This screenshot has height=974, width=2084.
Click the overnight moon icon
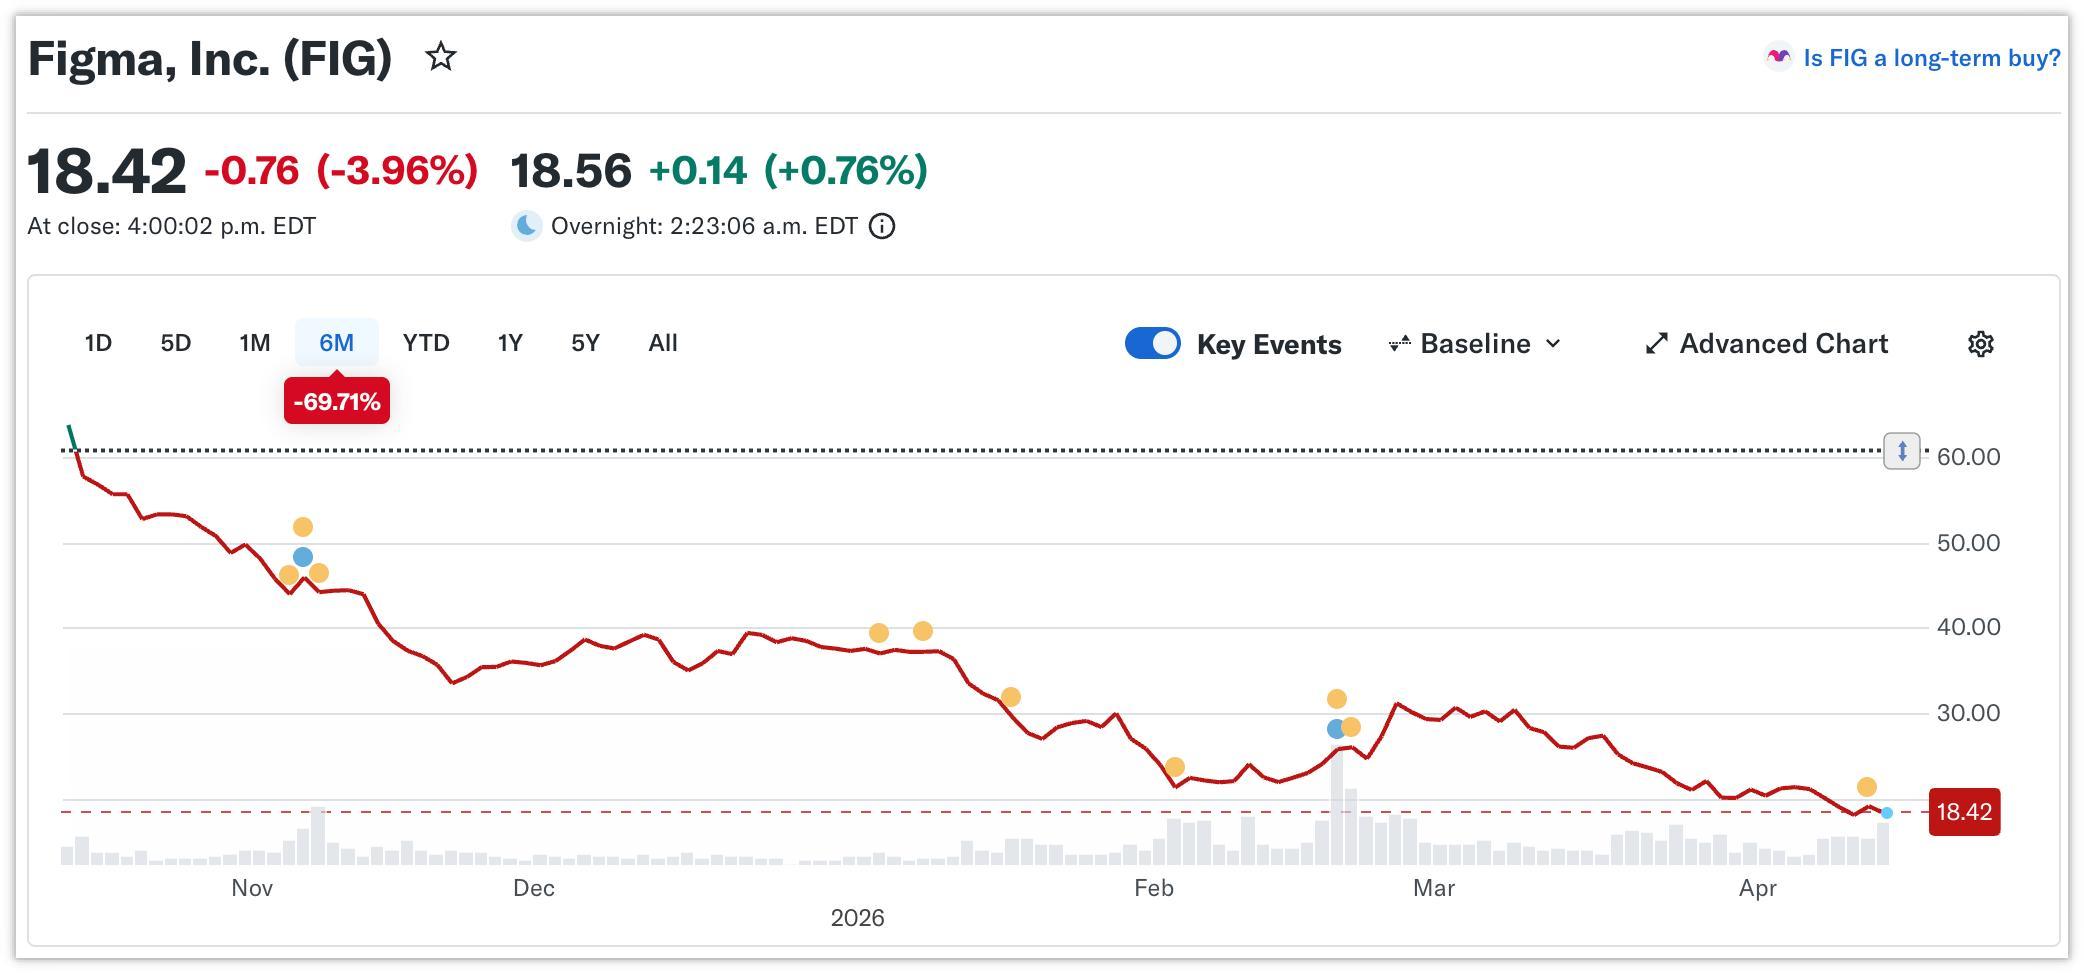527,227
